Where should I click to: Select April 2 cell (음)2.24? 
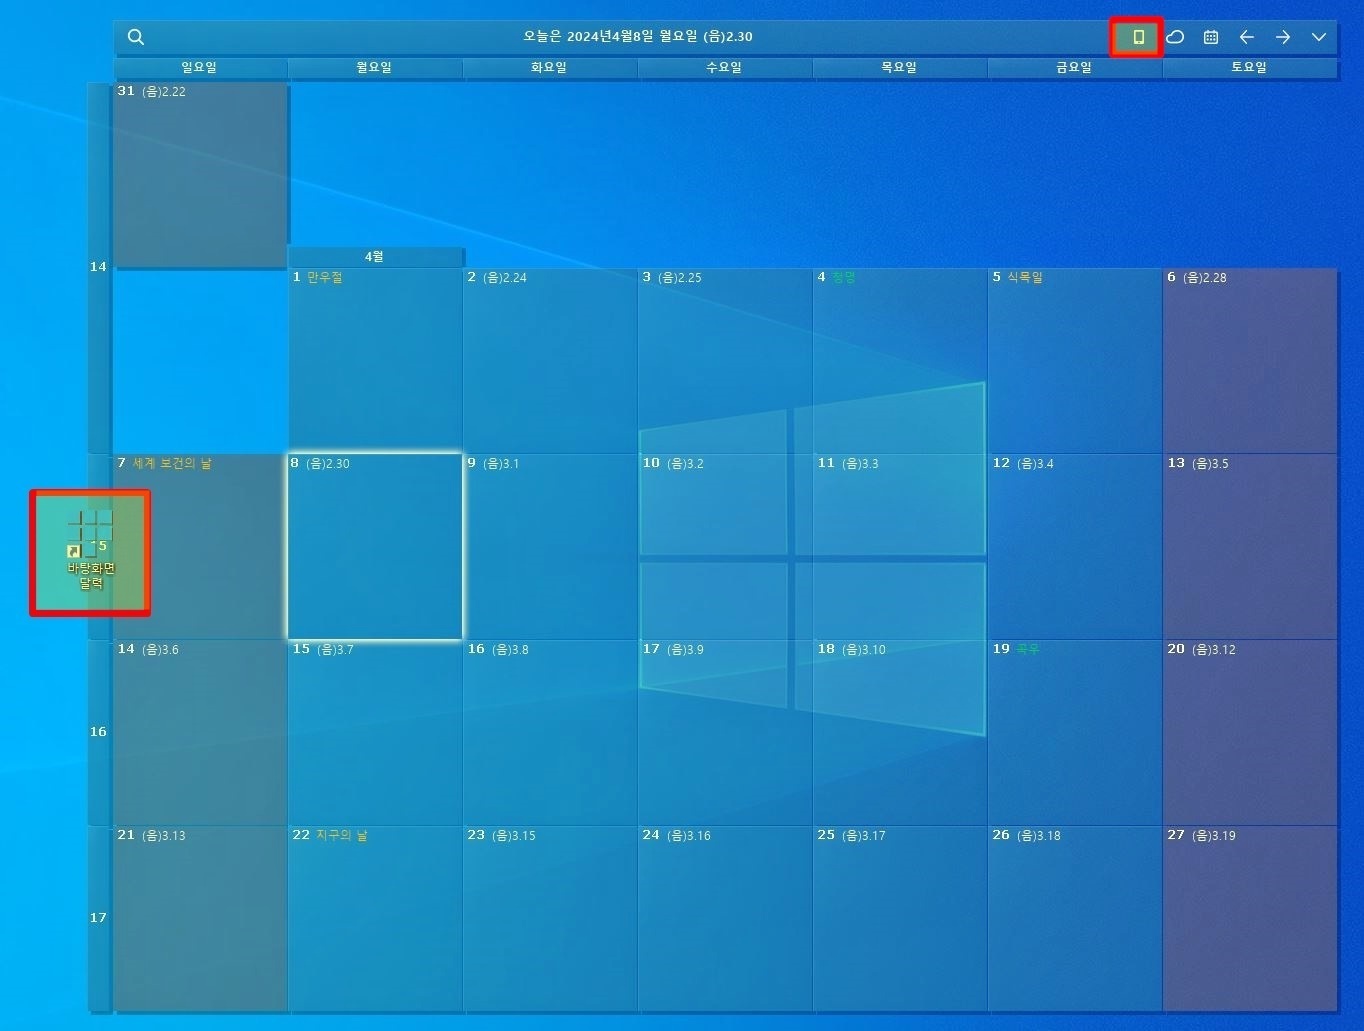(550, 361)
